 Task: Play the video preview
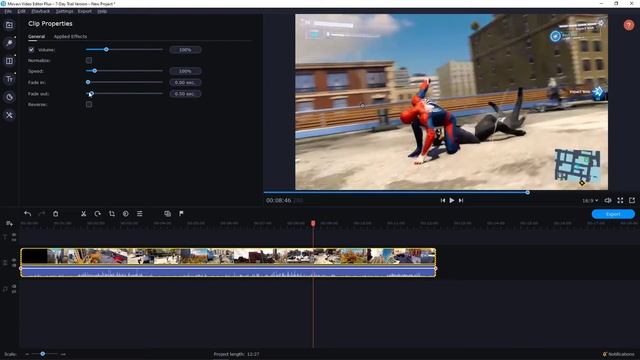coord(452,200)
